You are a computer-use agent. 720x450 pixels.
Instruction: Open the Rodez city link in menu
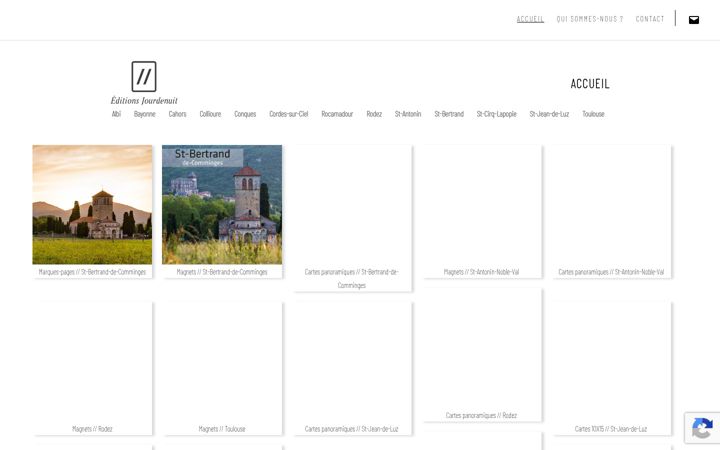(x=374, y=114)
